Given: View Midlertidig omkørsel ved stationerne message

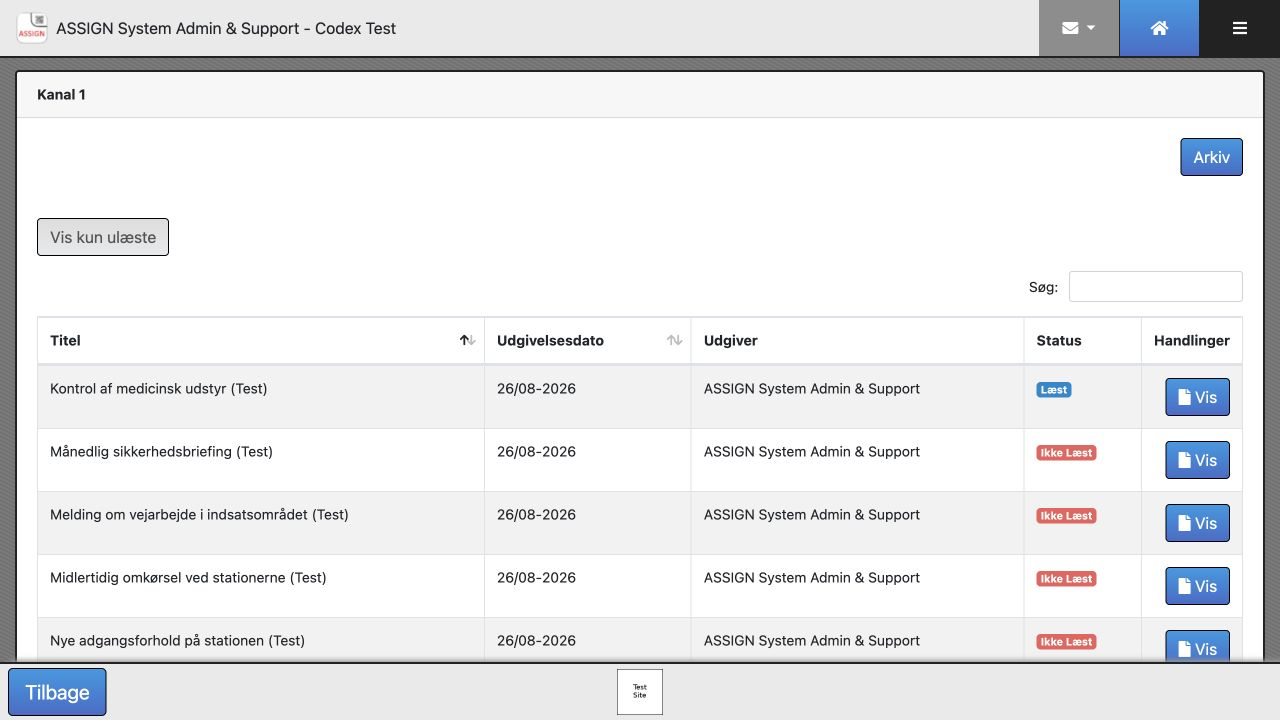Looking at the screenshot, I should (x=1197, y=586).
